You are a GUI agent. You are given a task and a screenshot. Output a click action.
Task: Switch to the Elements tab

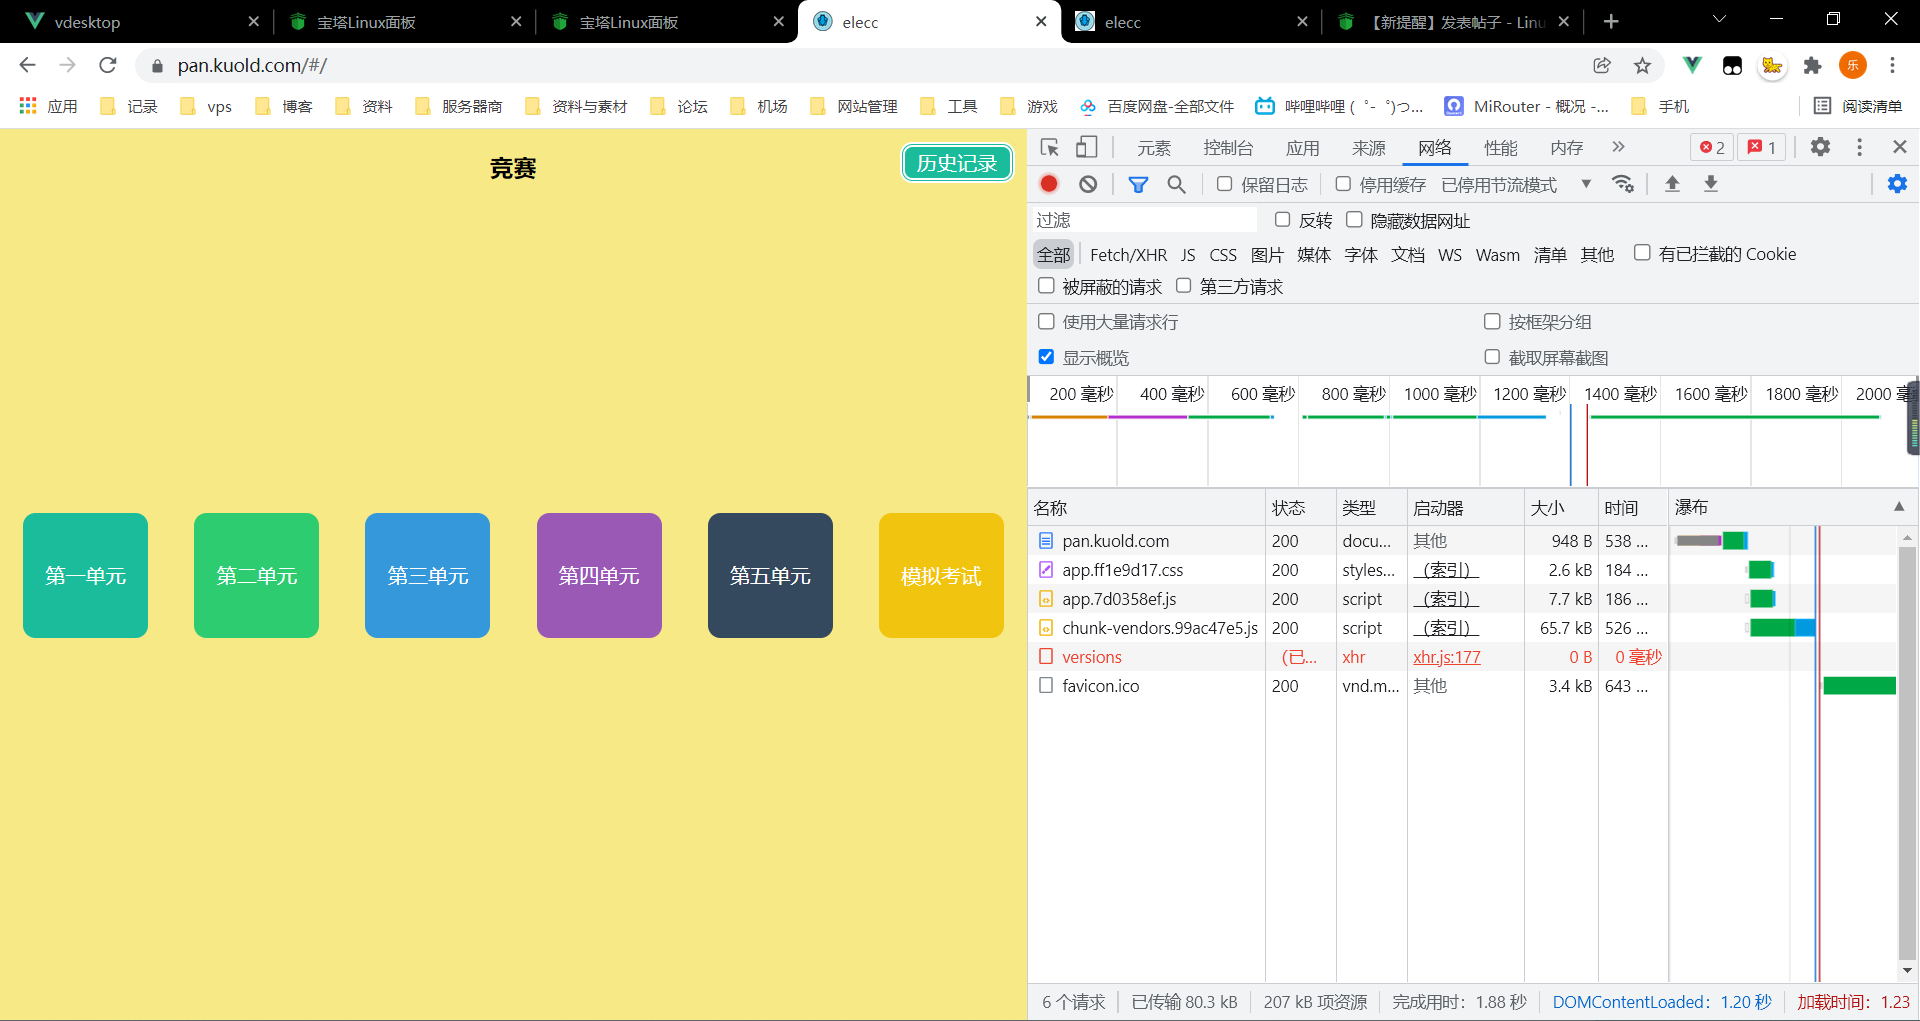pyautogui.click(x=1153, y=148)
